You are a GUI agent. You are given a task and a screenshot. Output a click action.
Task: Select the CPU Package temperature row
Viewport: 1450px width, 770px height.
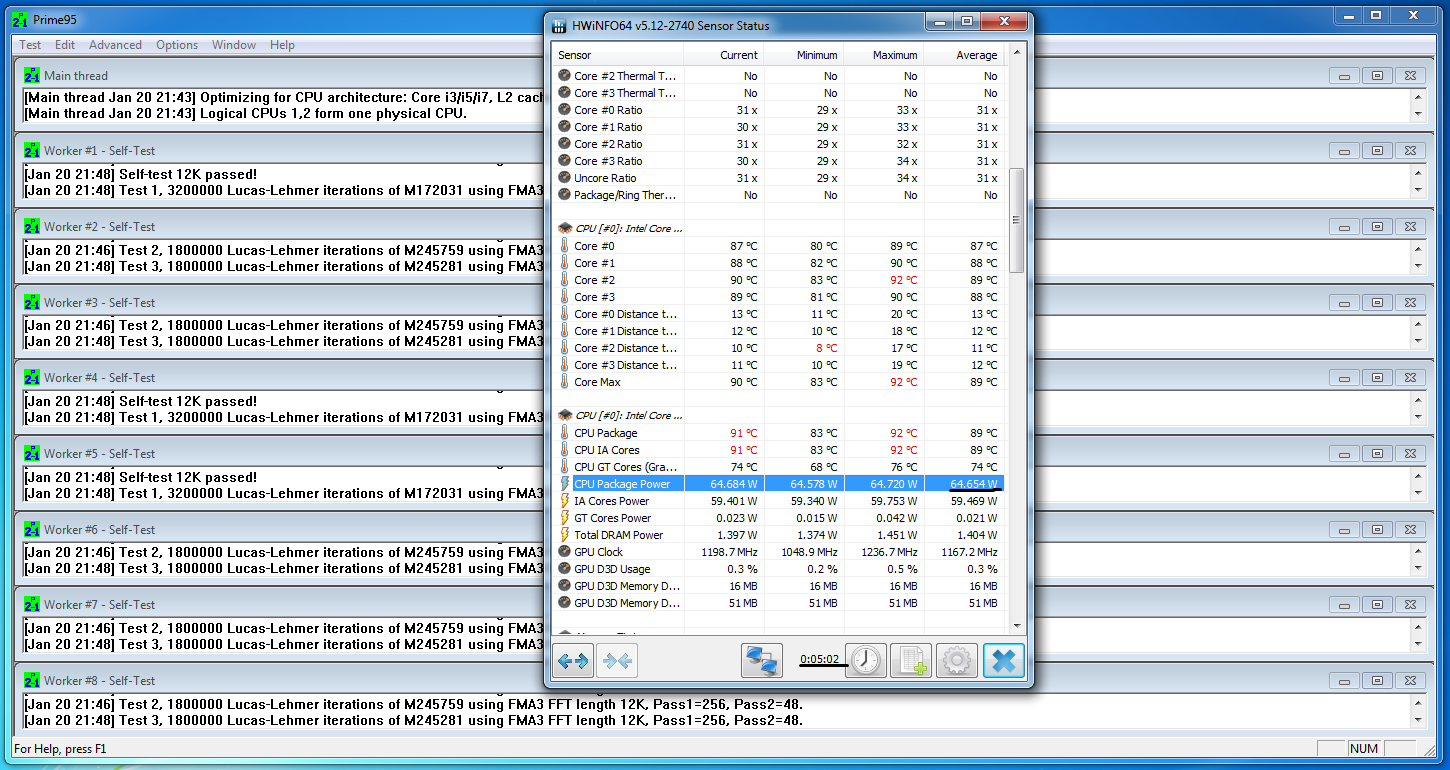click(x=779, y=433)
